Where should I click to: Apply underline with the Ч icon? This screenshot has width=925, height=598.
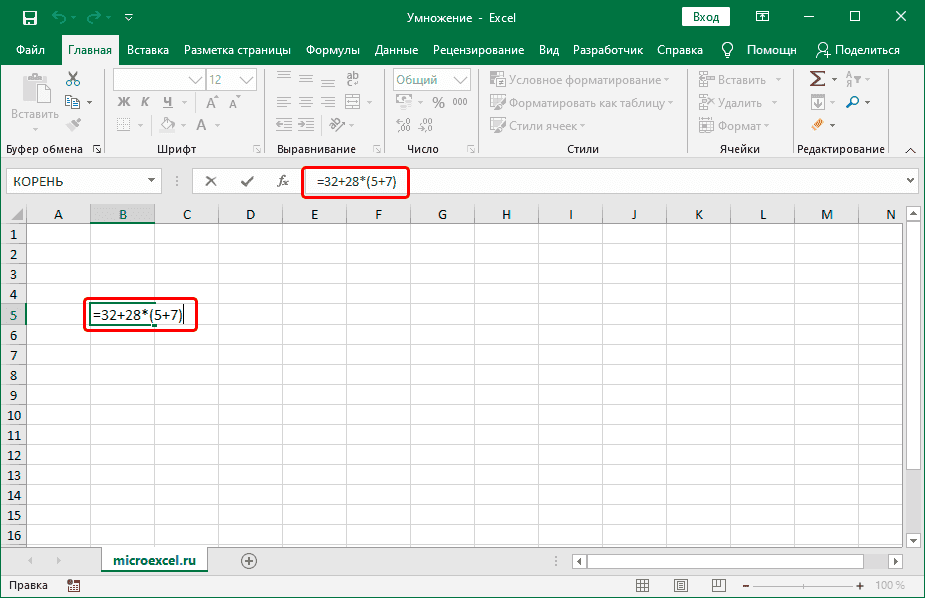pyautogui.click(x=167, y=101)
